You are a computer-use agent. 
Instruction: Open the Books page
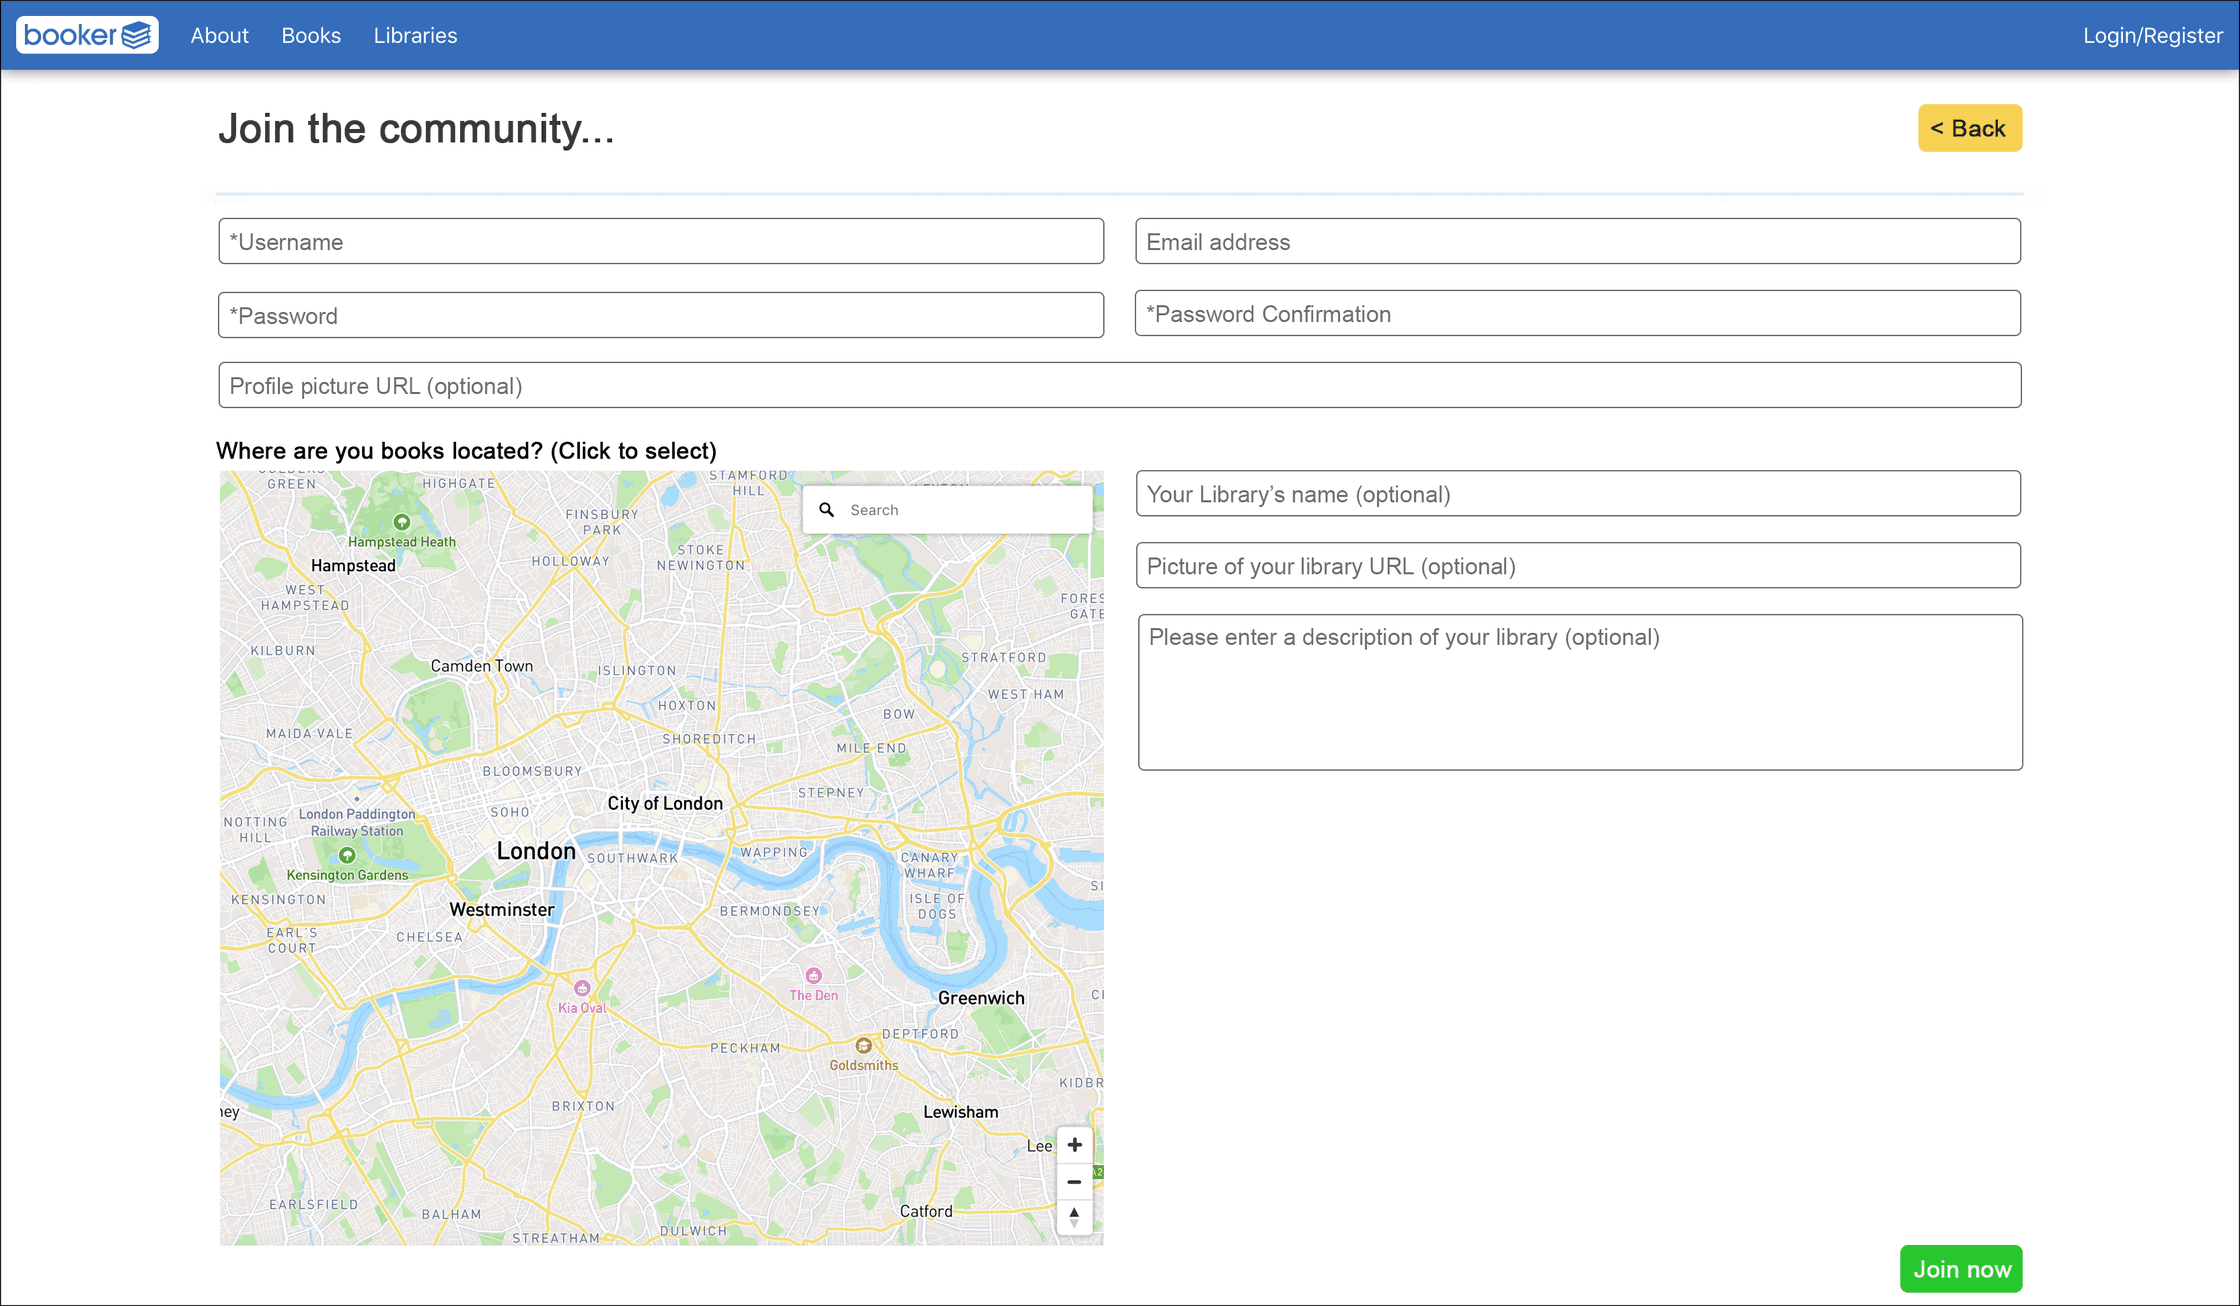pos(311,35)
